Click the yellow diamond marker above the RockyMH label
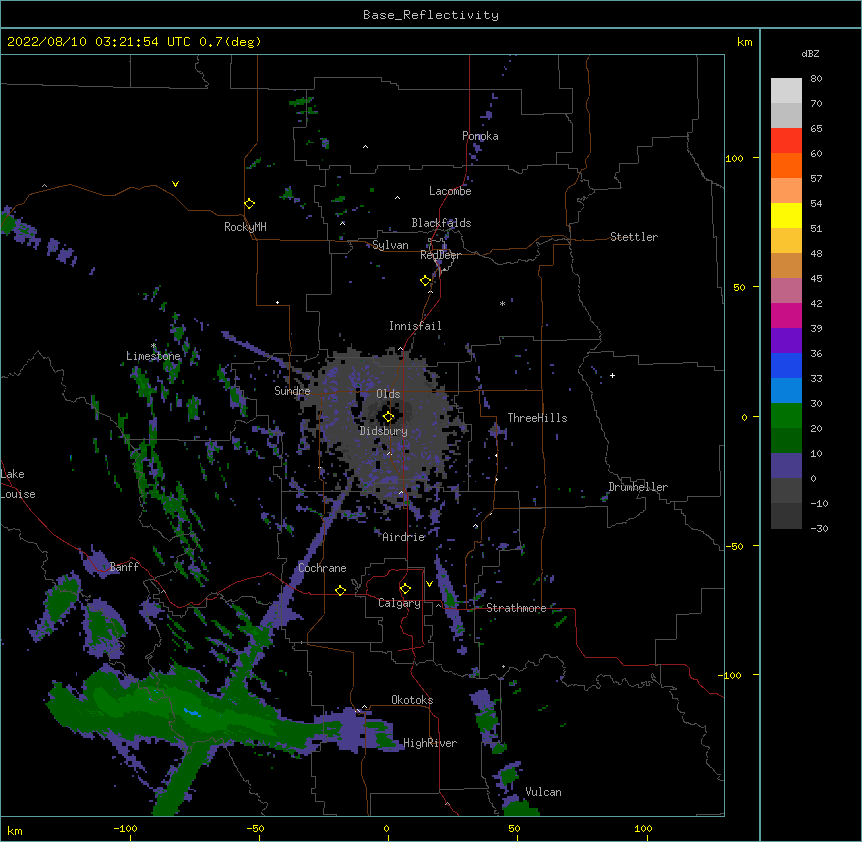The height and width of the screenshot is (842, 862). [x=249, y=204]
